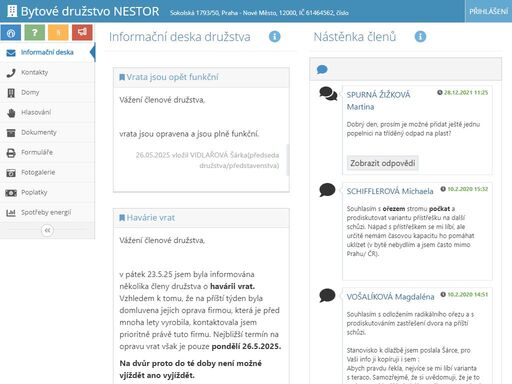
Task: Click the bold text pondělí 26.5.2025
Action: (x=246, y=346)
